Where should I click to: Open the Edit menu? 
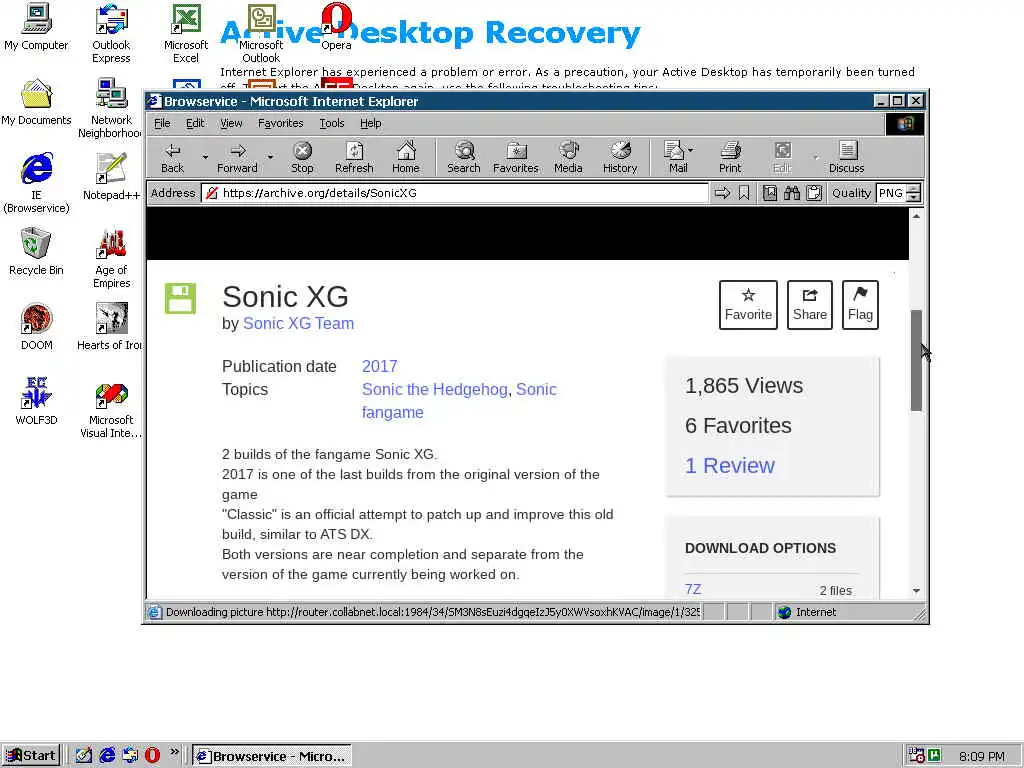coord(195,123)
